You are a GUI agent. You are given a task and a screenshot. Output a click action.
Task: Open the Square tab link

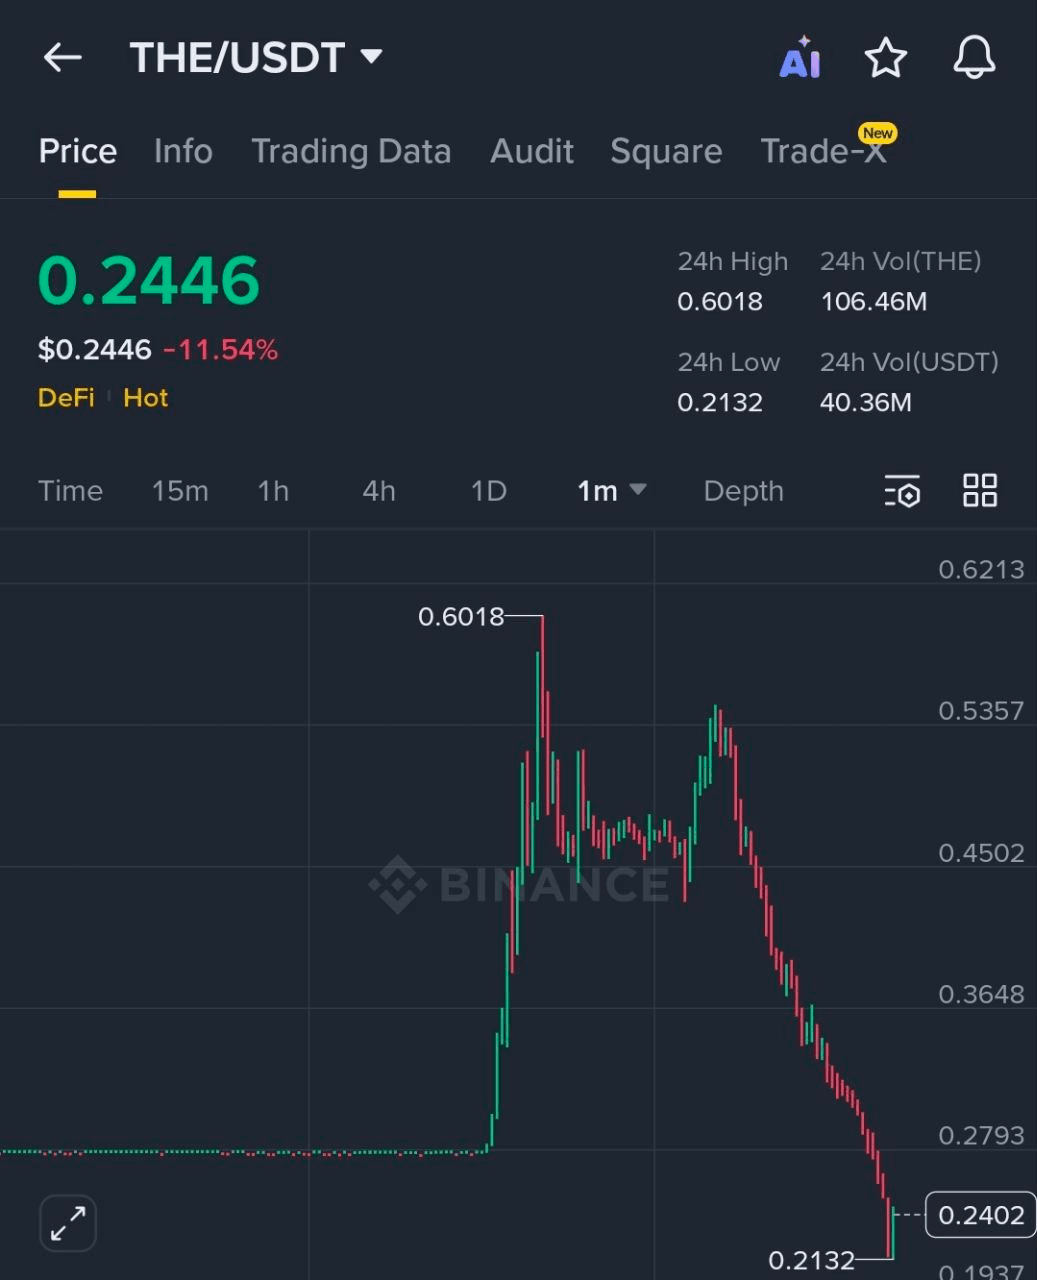[666, 151]
